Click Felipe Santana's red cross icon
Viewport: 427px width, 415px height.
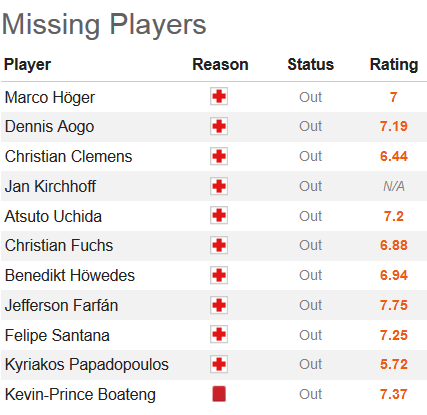[x=219, y=334]
